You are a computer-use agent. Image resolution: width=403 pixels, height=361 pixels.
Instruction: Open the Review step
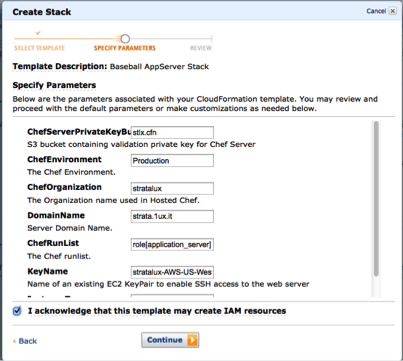tap(201, 48)
